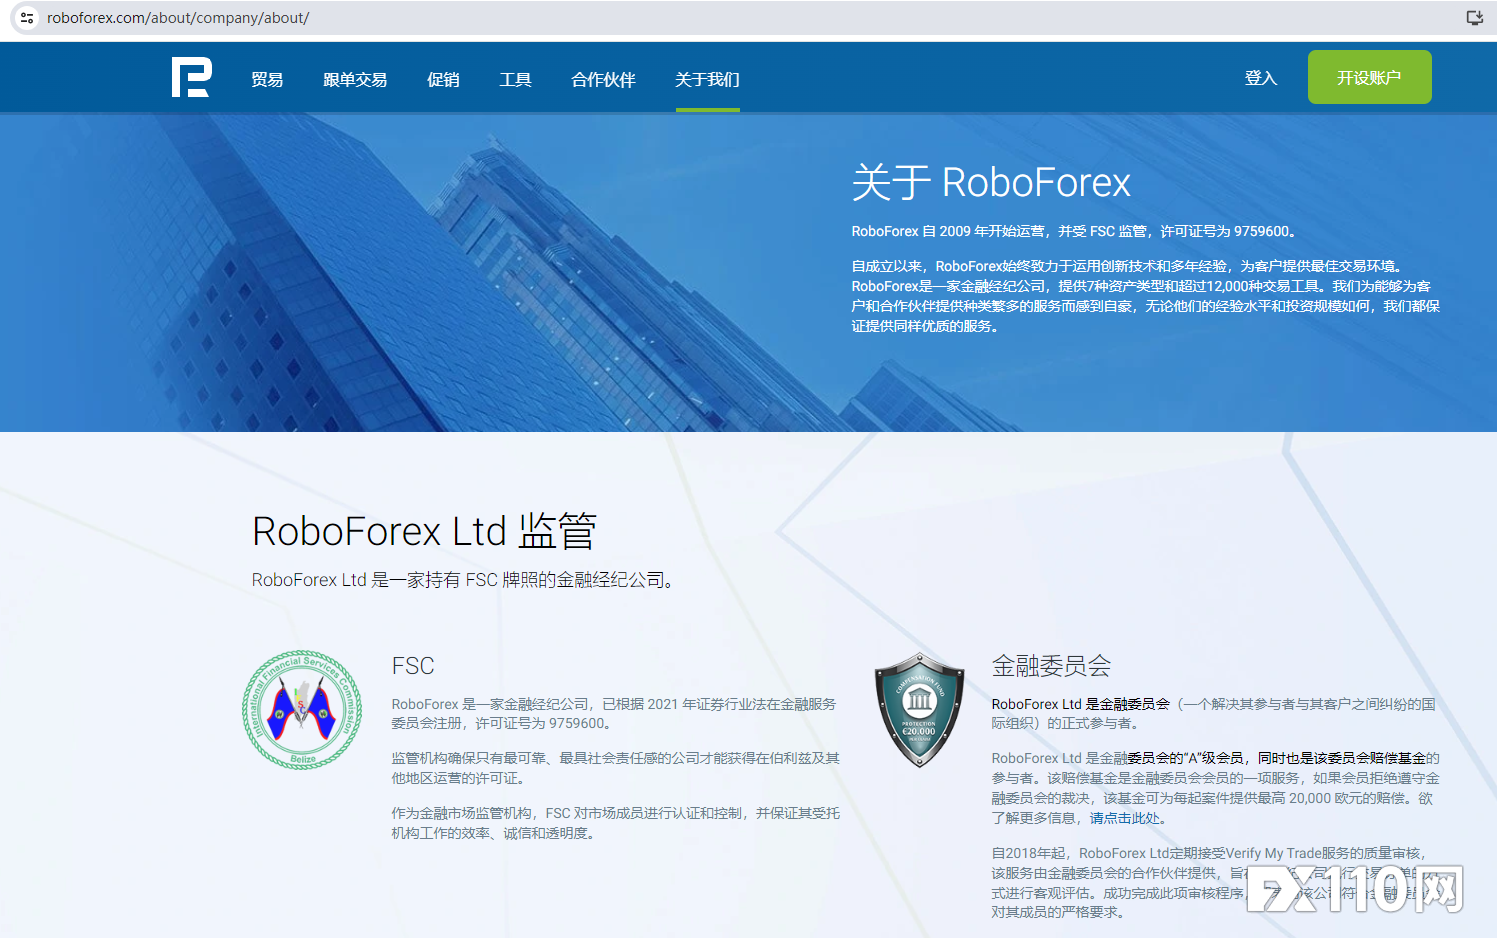Click the install app icon in address bar
The image size is (1497, 938).
[x=1474, y=18]
